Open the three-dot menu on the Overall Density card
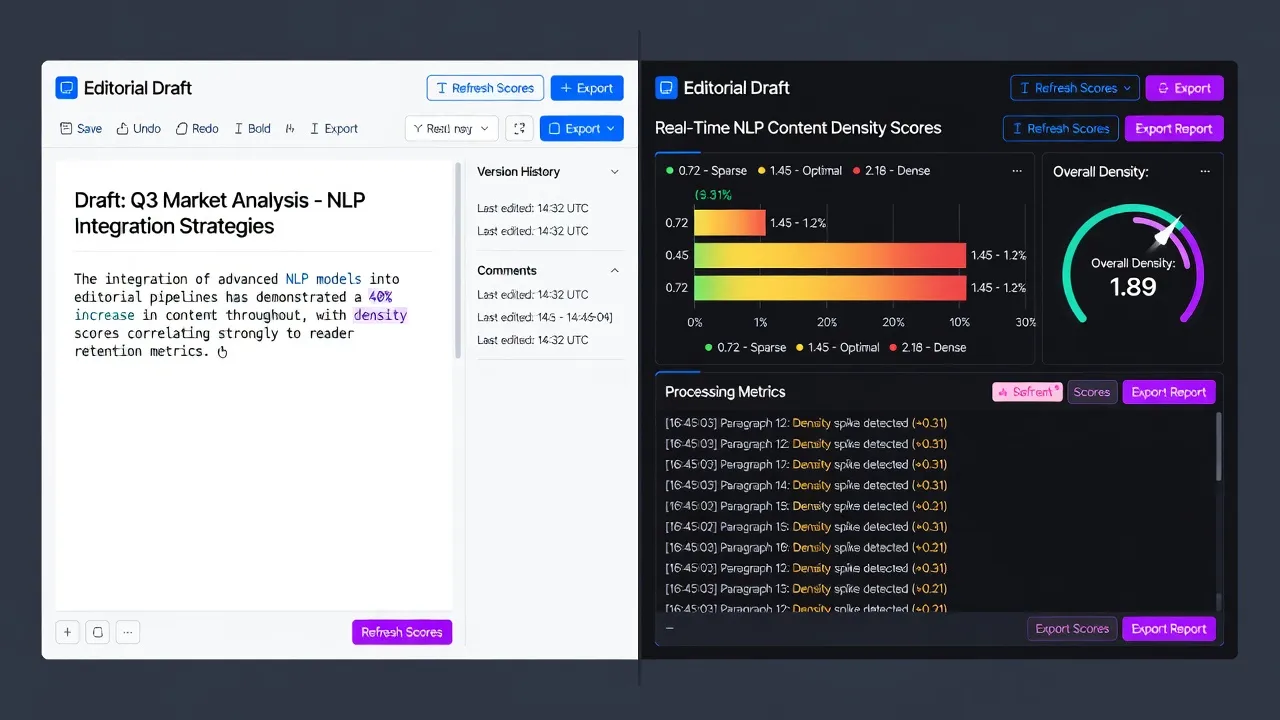This screenshot has width=1280, height=720. click(x=1205, y=172)
